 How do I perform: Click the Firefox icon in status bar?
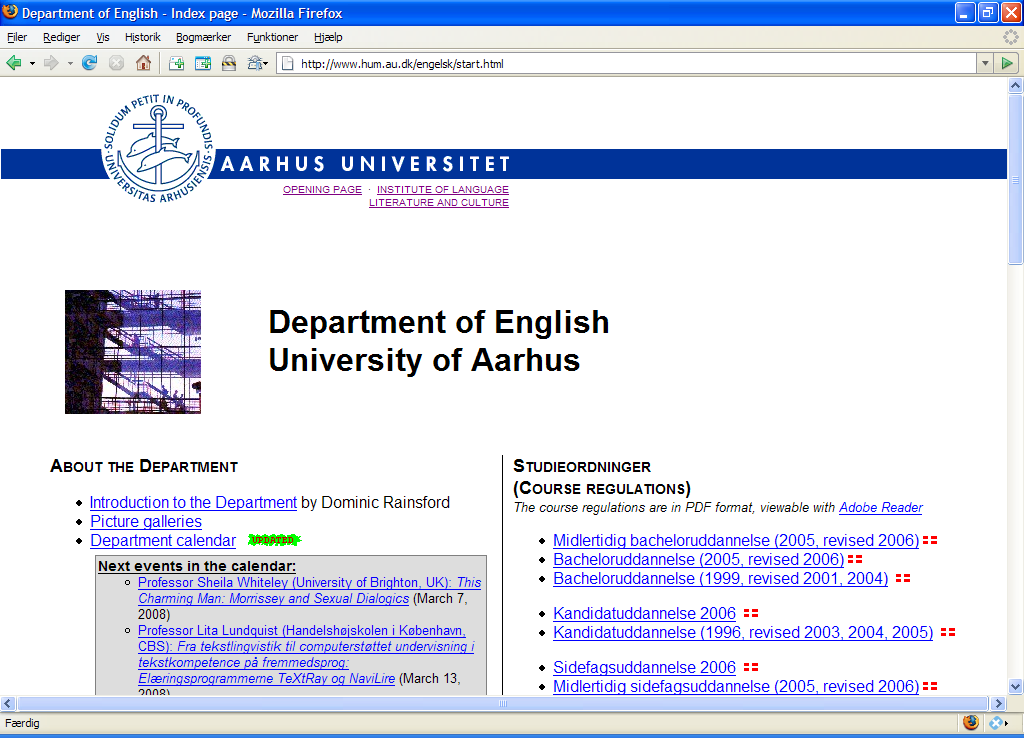point(971,722)
